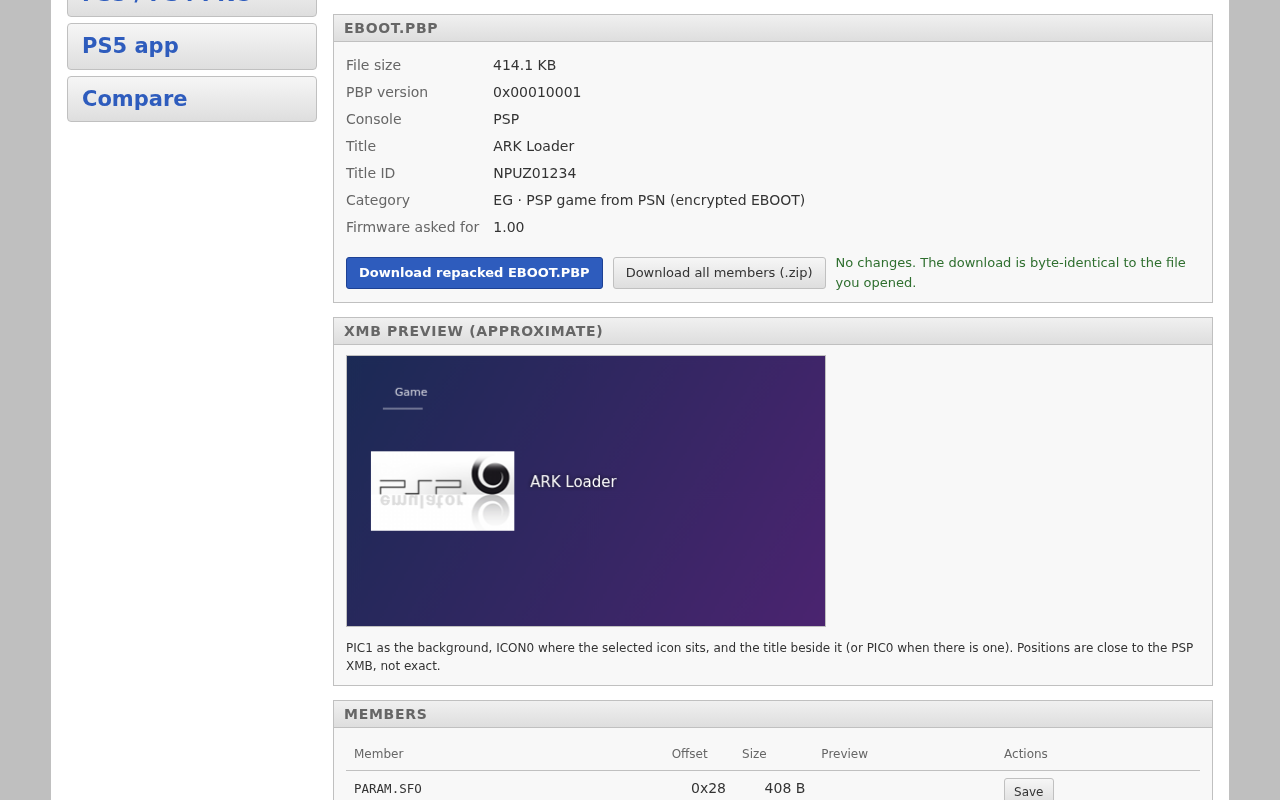
Task: Click the Title ID label
Action: 371,173
